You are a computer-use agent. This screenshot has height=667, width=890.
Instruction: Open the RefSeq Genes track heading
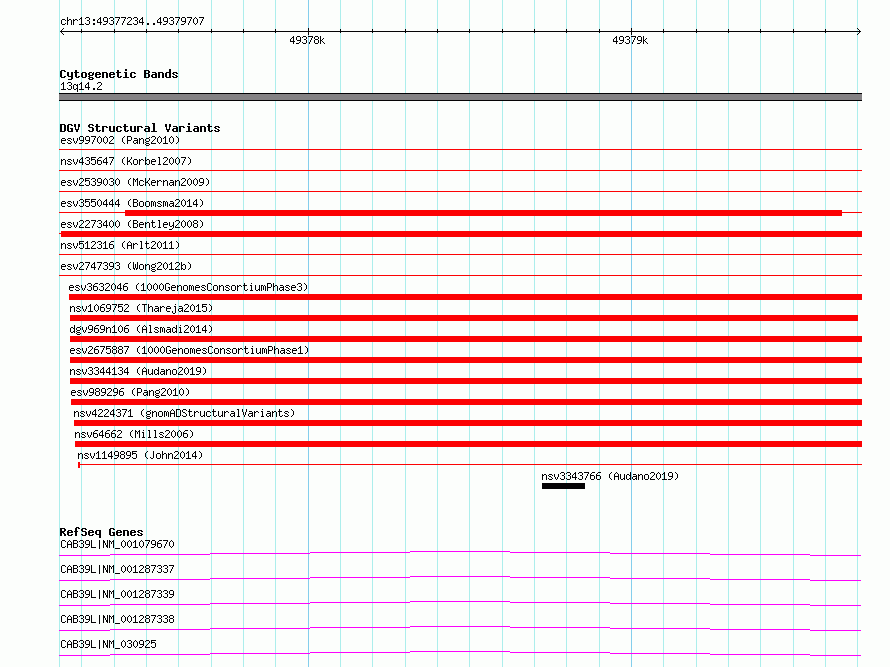pos(101,532)
